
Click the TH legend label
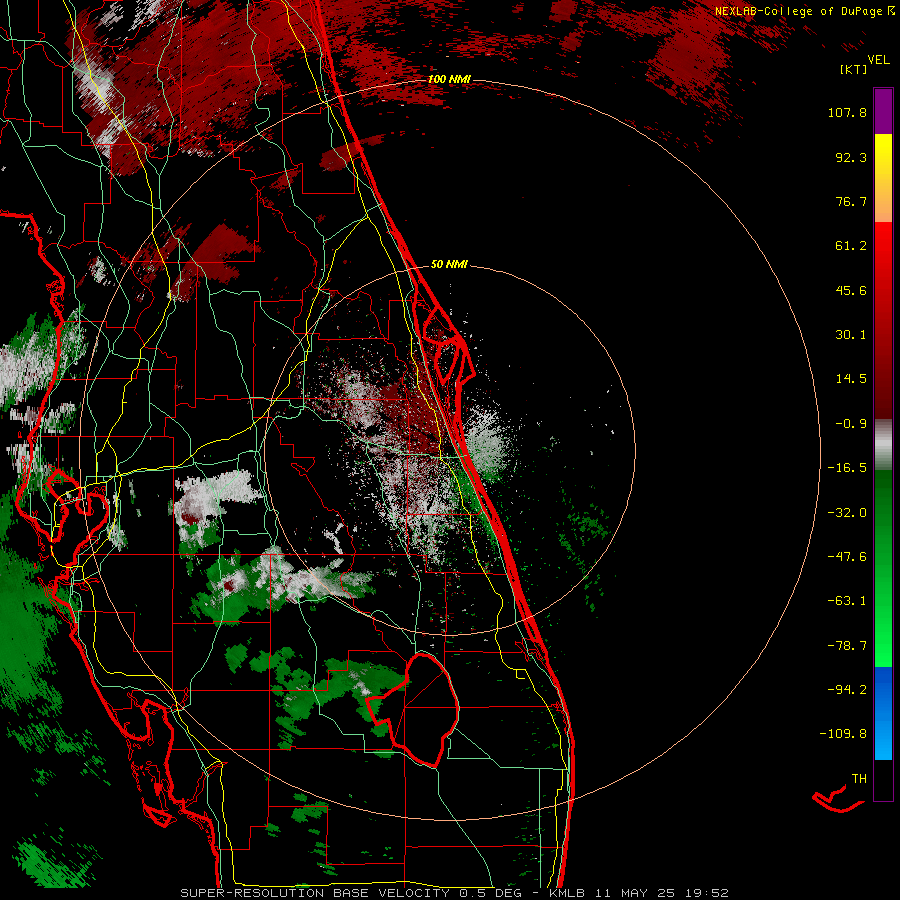(x=859, y=779)
